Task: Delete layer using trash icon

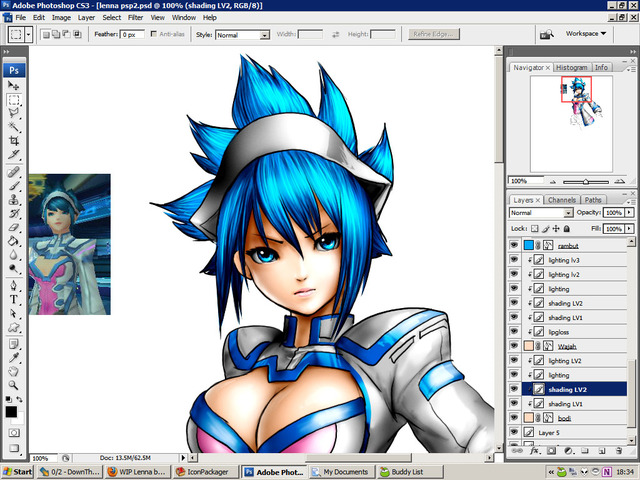Action: tap(619, 451)
